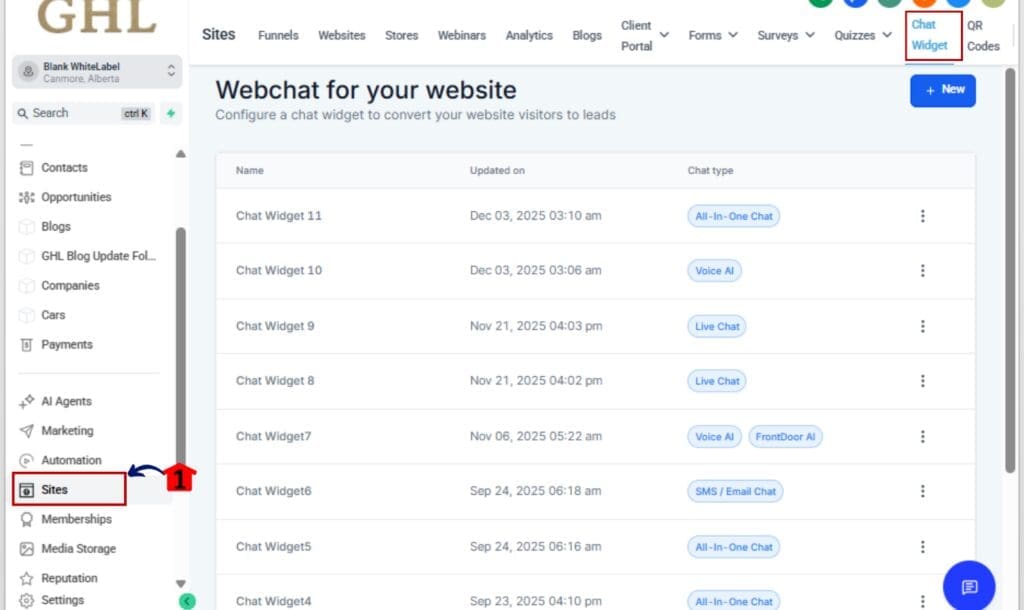Screen dimensions: 1024x610
Task: Click the New button to create a widget
Action: tap(941, 90)
